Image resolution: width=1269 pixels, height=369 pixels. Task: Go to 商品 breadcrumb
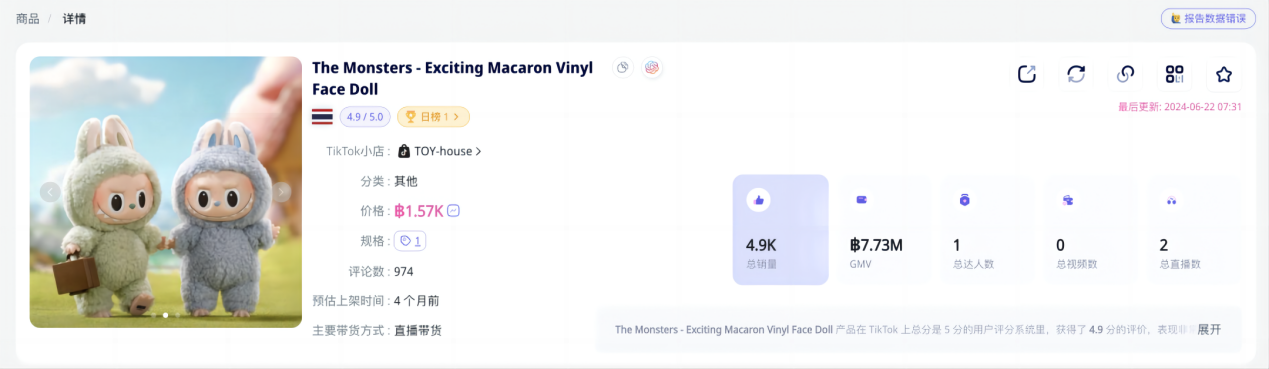(28, 18)
